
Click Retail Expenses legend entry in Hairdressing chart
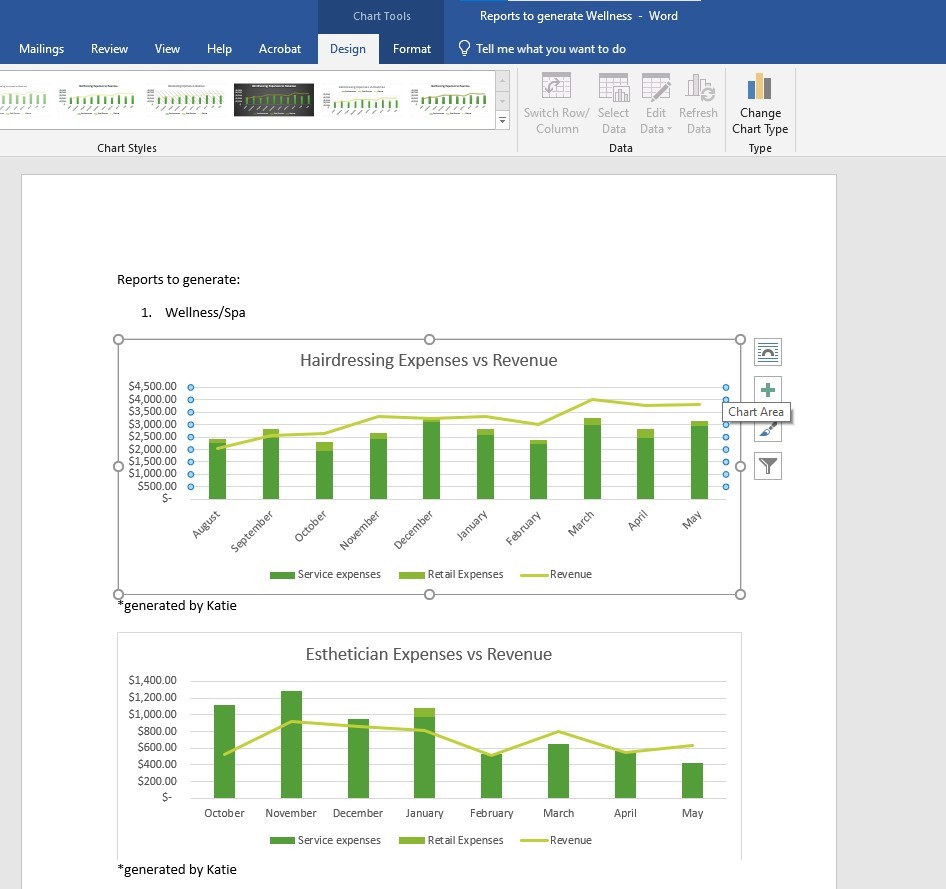click(451, 574)
